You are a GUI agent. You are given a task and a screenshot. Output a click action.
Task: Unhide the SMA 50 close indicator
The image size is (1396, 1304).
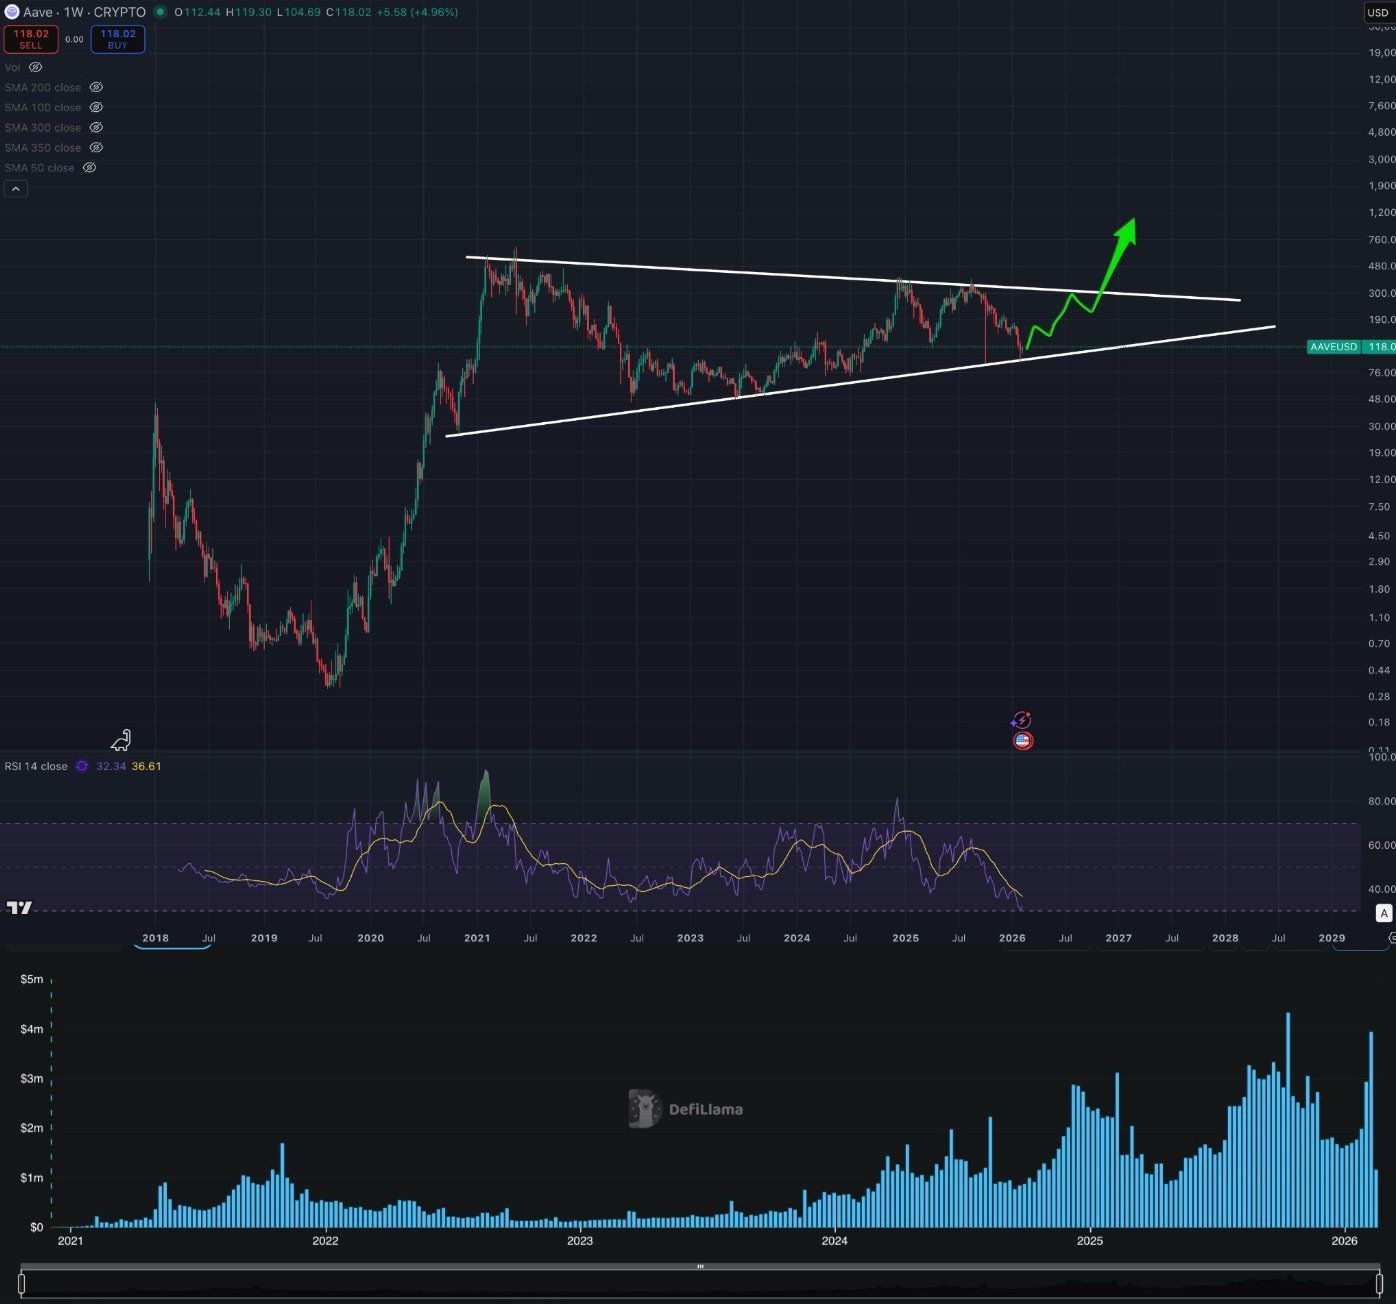coord(89,167)
